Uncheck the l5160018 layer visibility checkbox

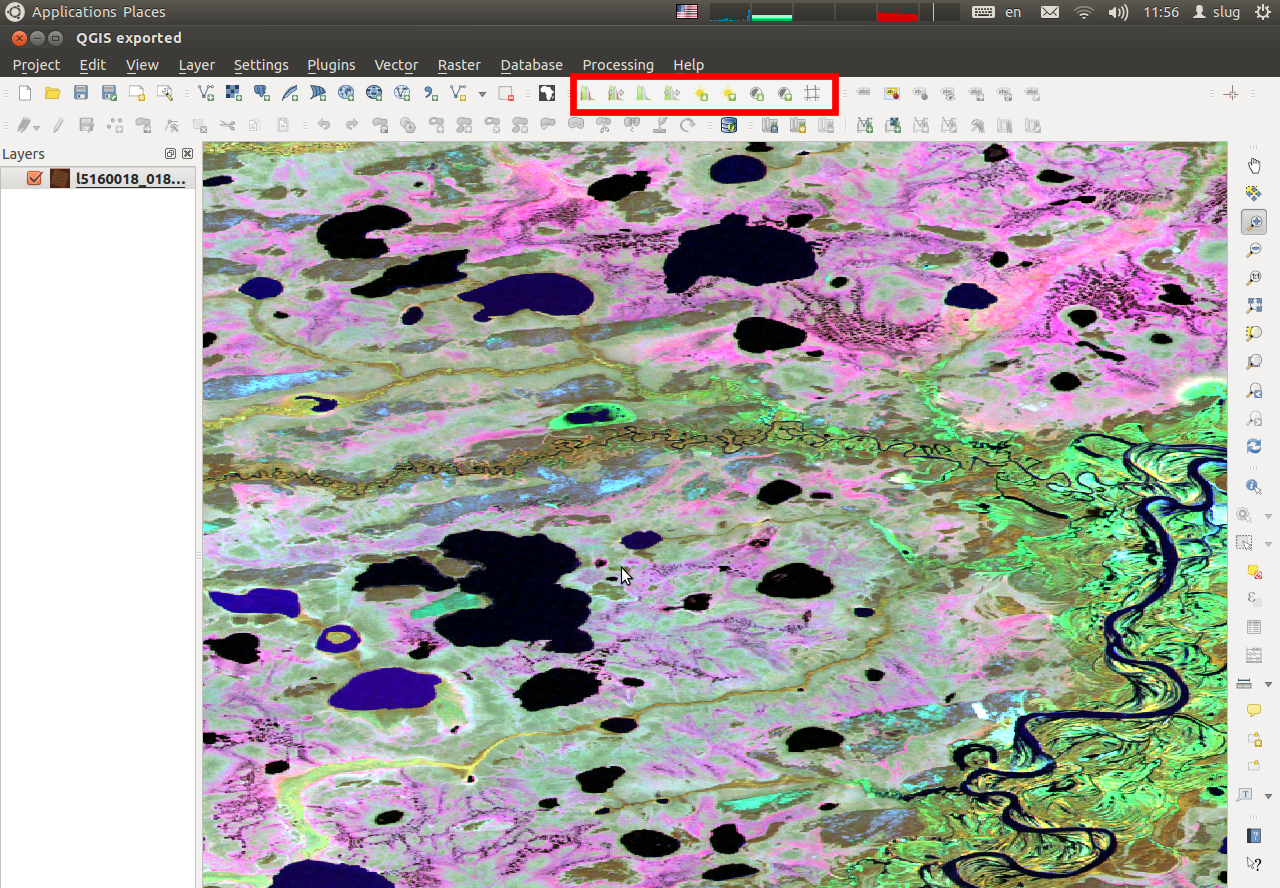pos(35,179)
